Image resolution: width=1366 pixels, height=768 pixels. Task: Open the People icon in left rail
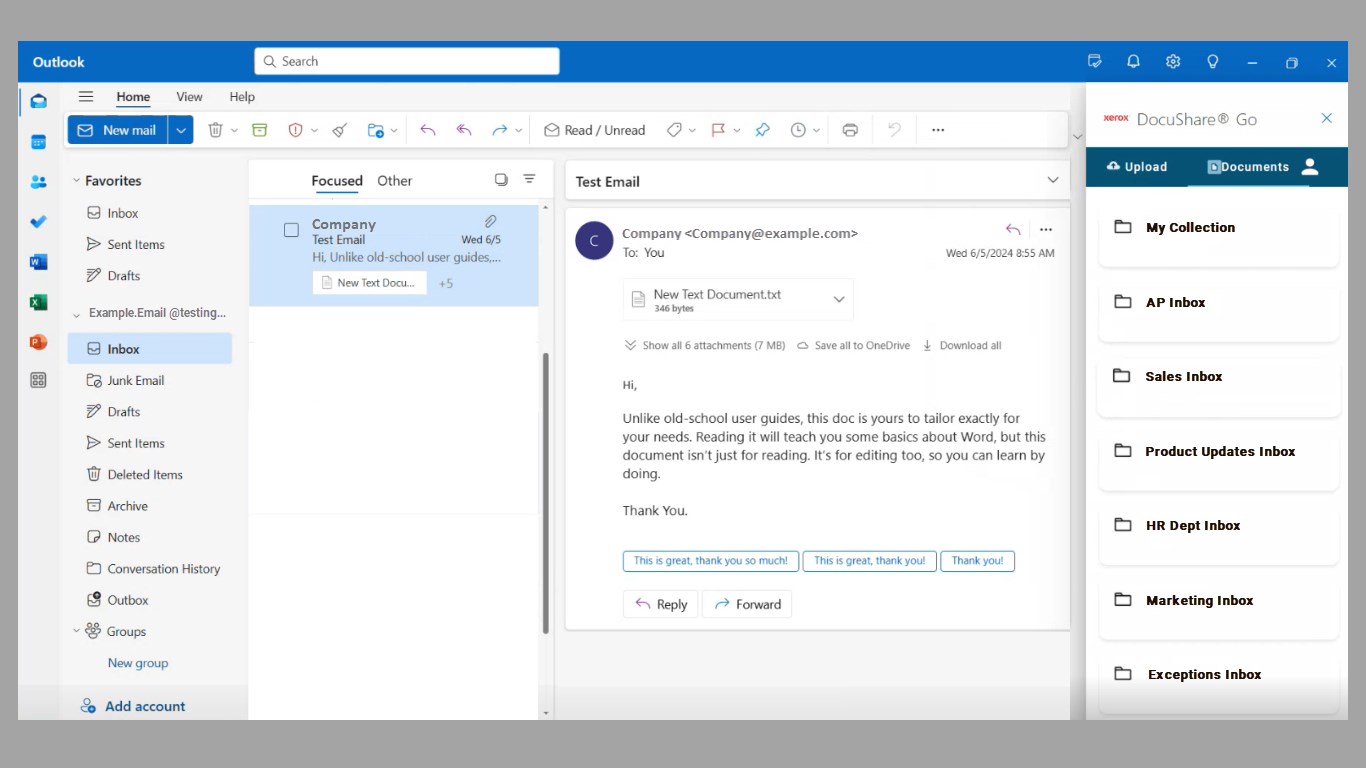(x=38, y=182)
